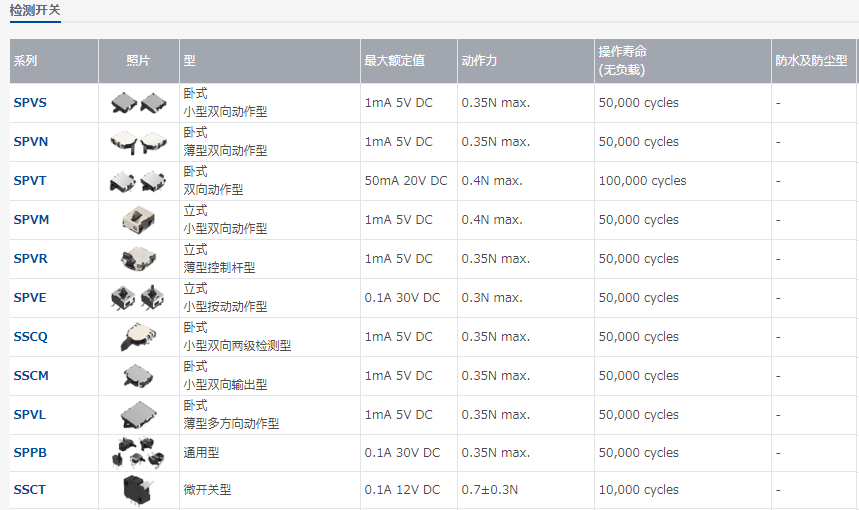Click the SSCQ switch product photo

tap(136, 337)
